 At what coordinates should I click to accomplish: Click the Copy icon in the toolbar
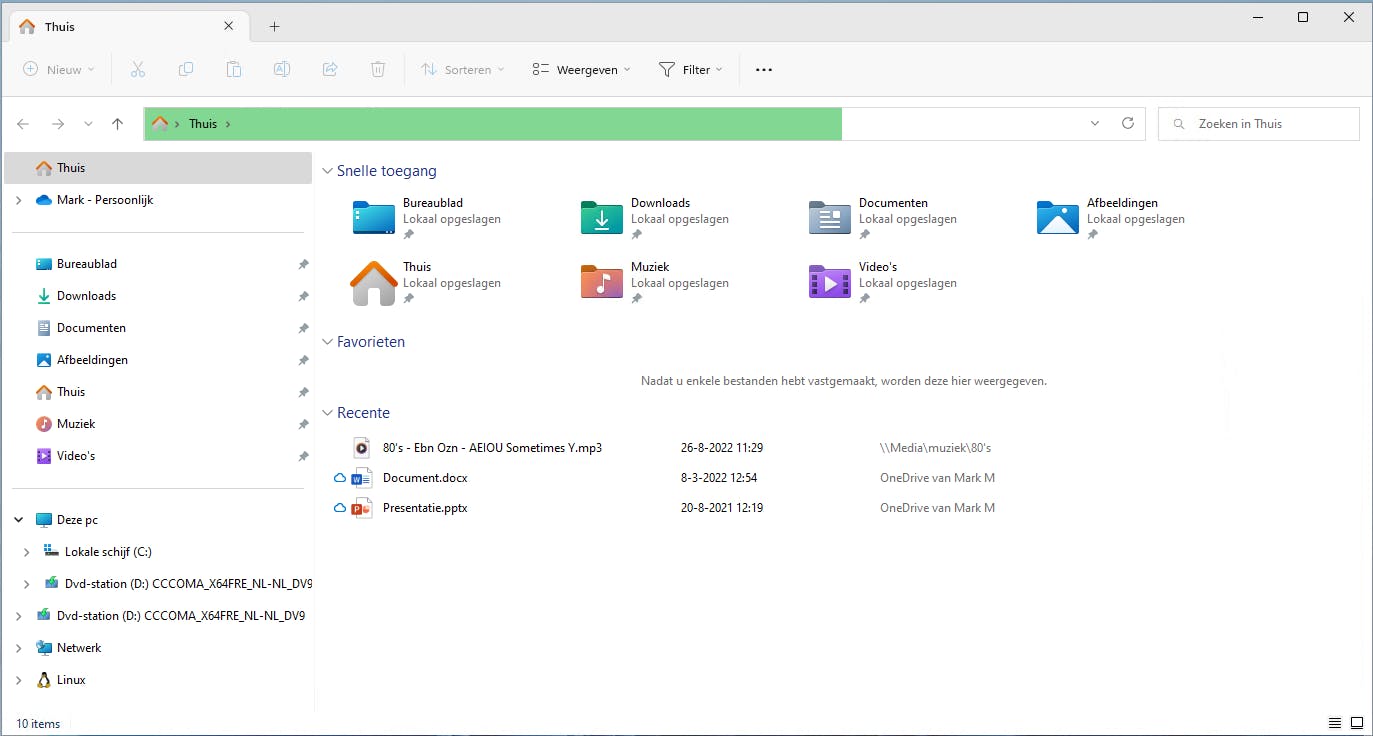click(x=186, y=69)
